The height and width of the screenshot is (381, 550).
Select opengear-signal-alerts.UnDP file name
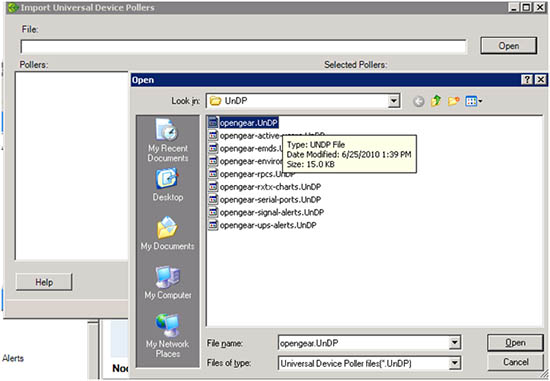(271, 212)
